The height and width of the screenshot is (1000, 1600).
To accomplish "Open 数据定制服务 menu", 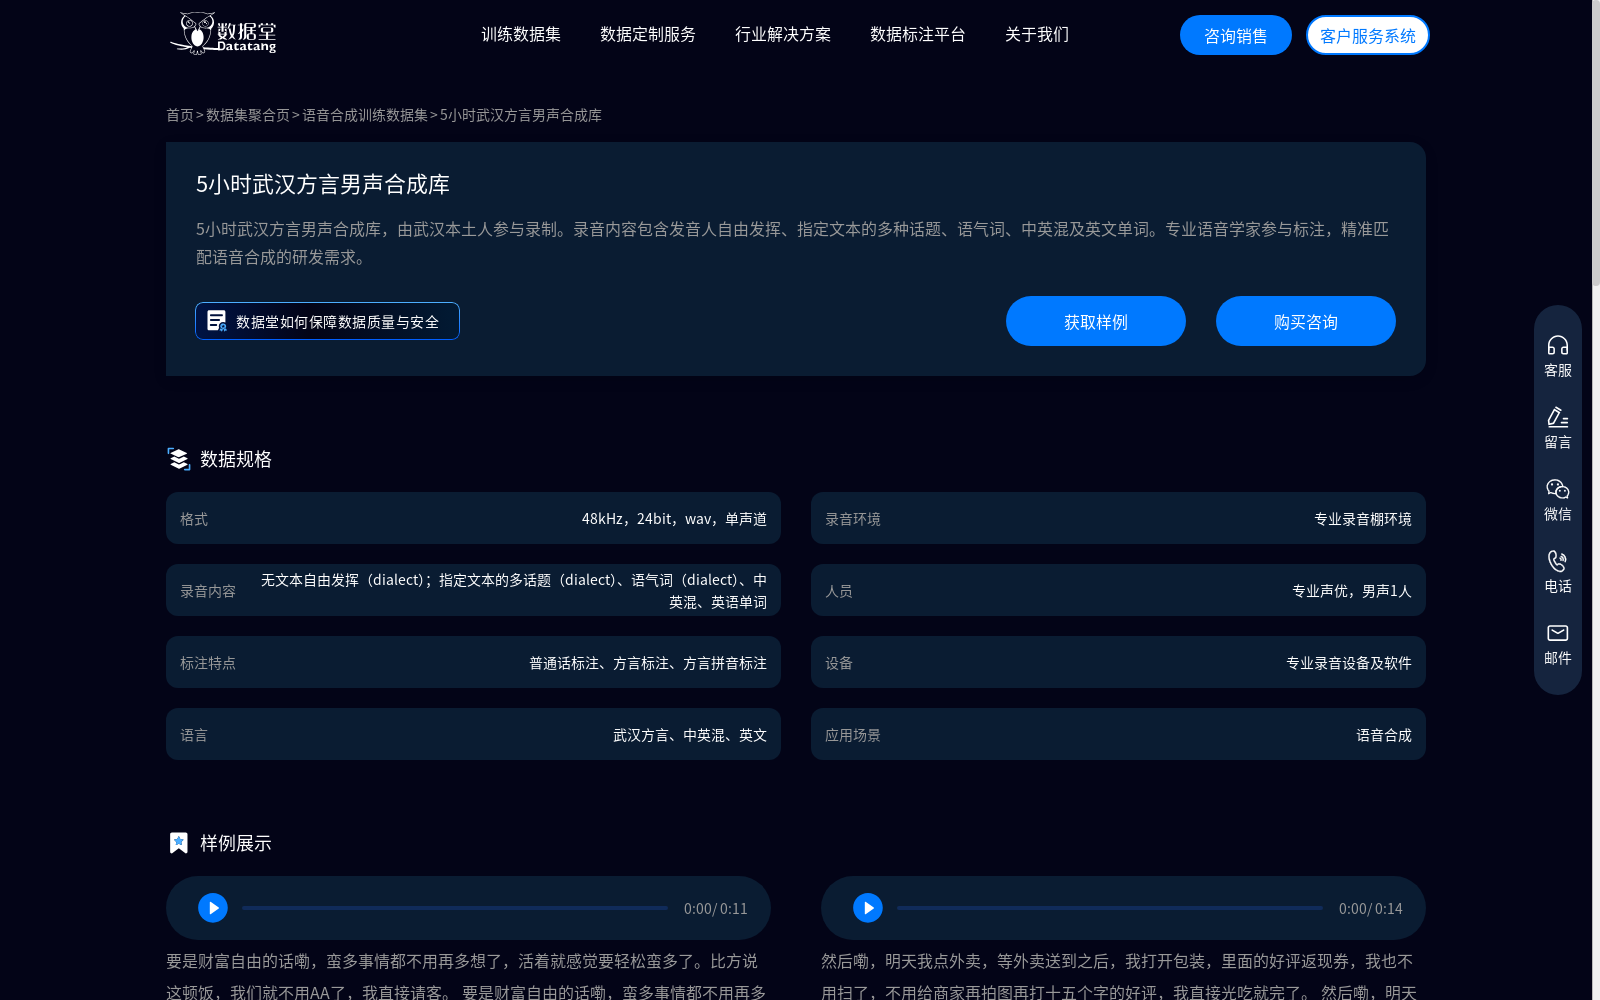I will pos(648,35).
